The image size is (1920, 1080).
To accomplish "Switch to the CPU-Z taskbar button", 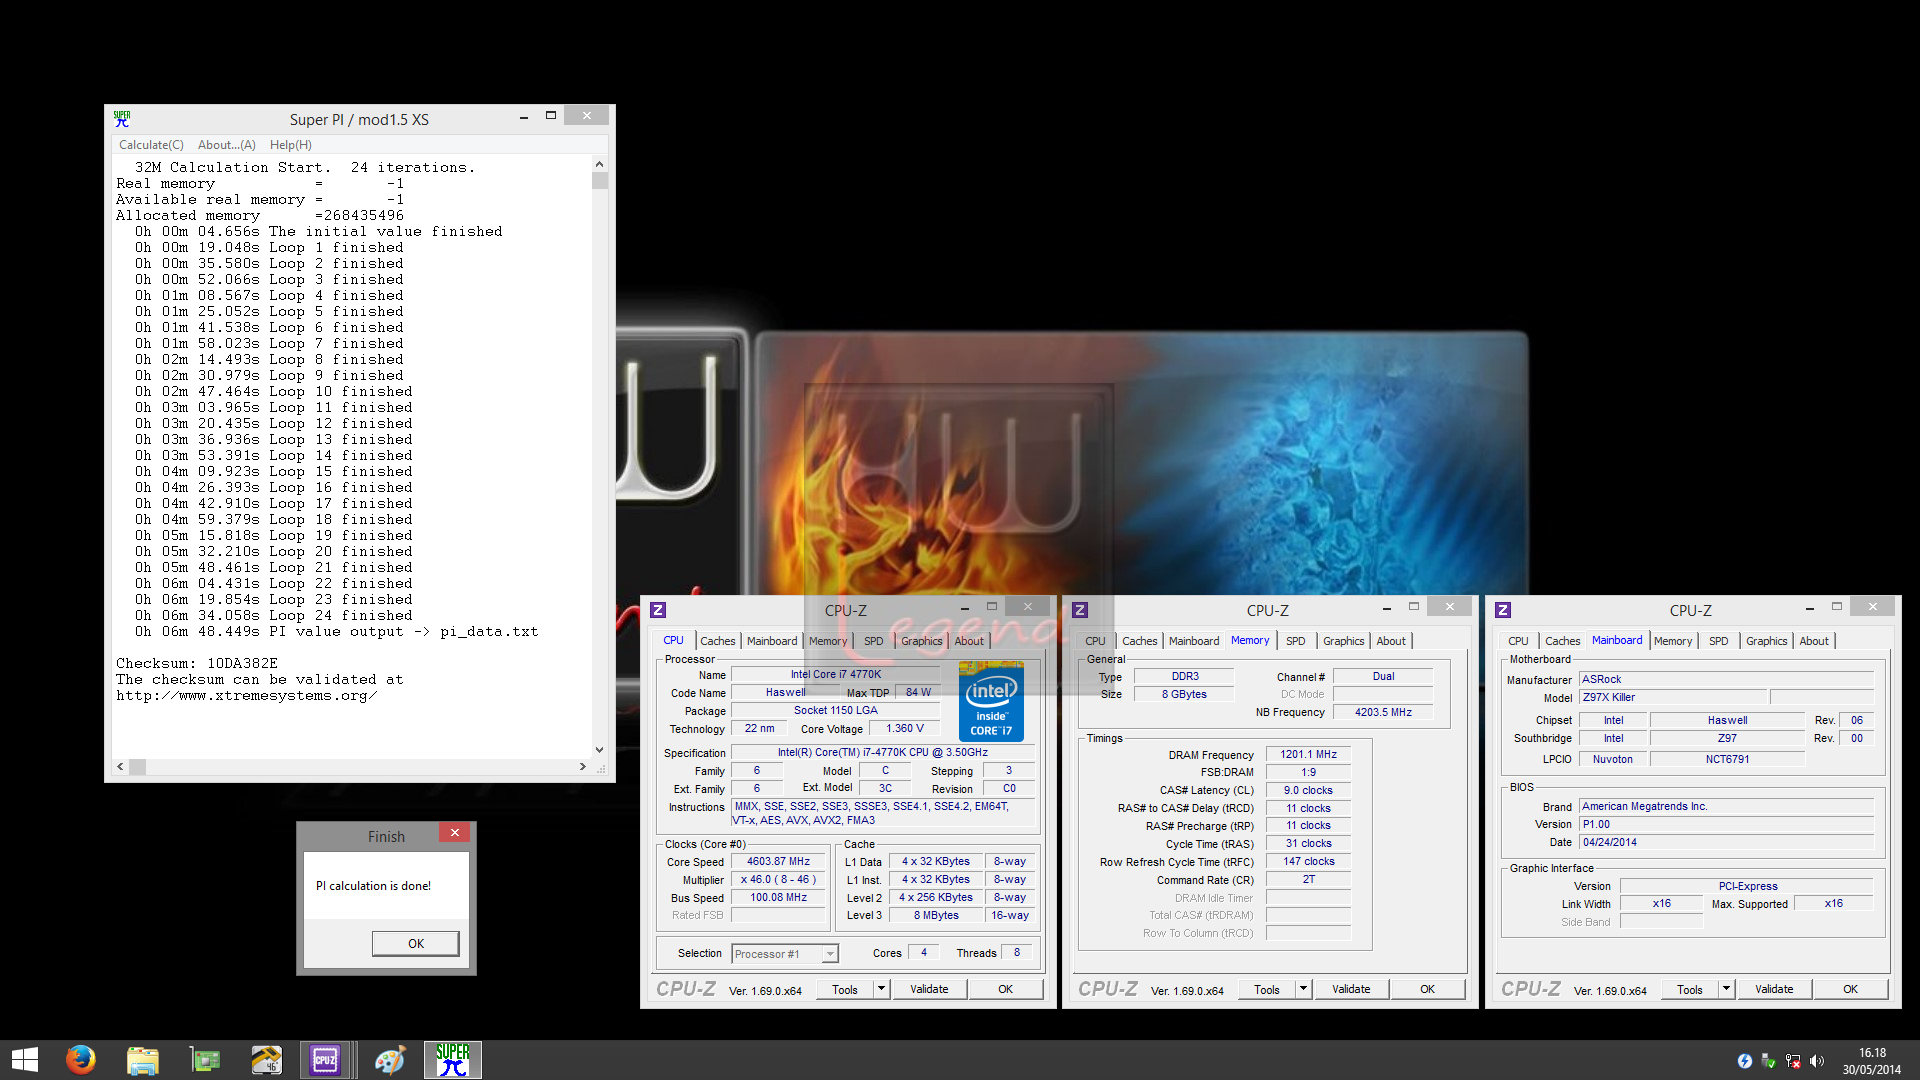I will tap(326, 1060).
